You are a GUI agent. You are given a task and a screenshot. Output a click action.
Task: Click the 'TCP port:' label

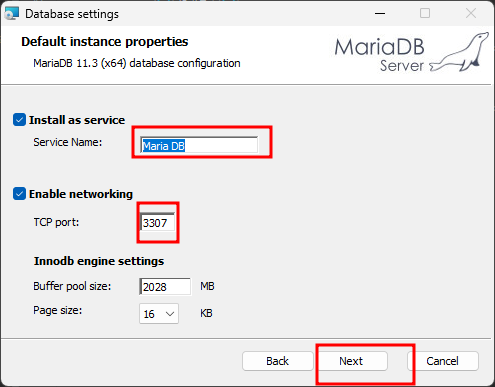(x=56, y=222)
